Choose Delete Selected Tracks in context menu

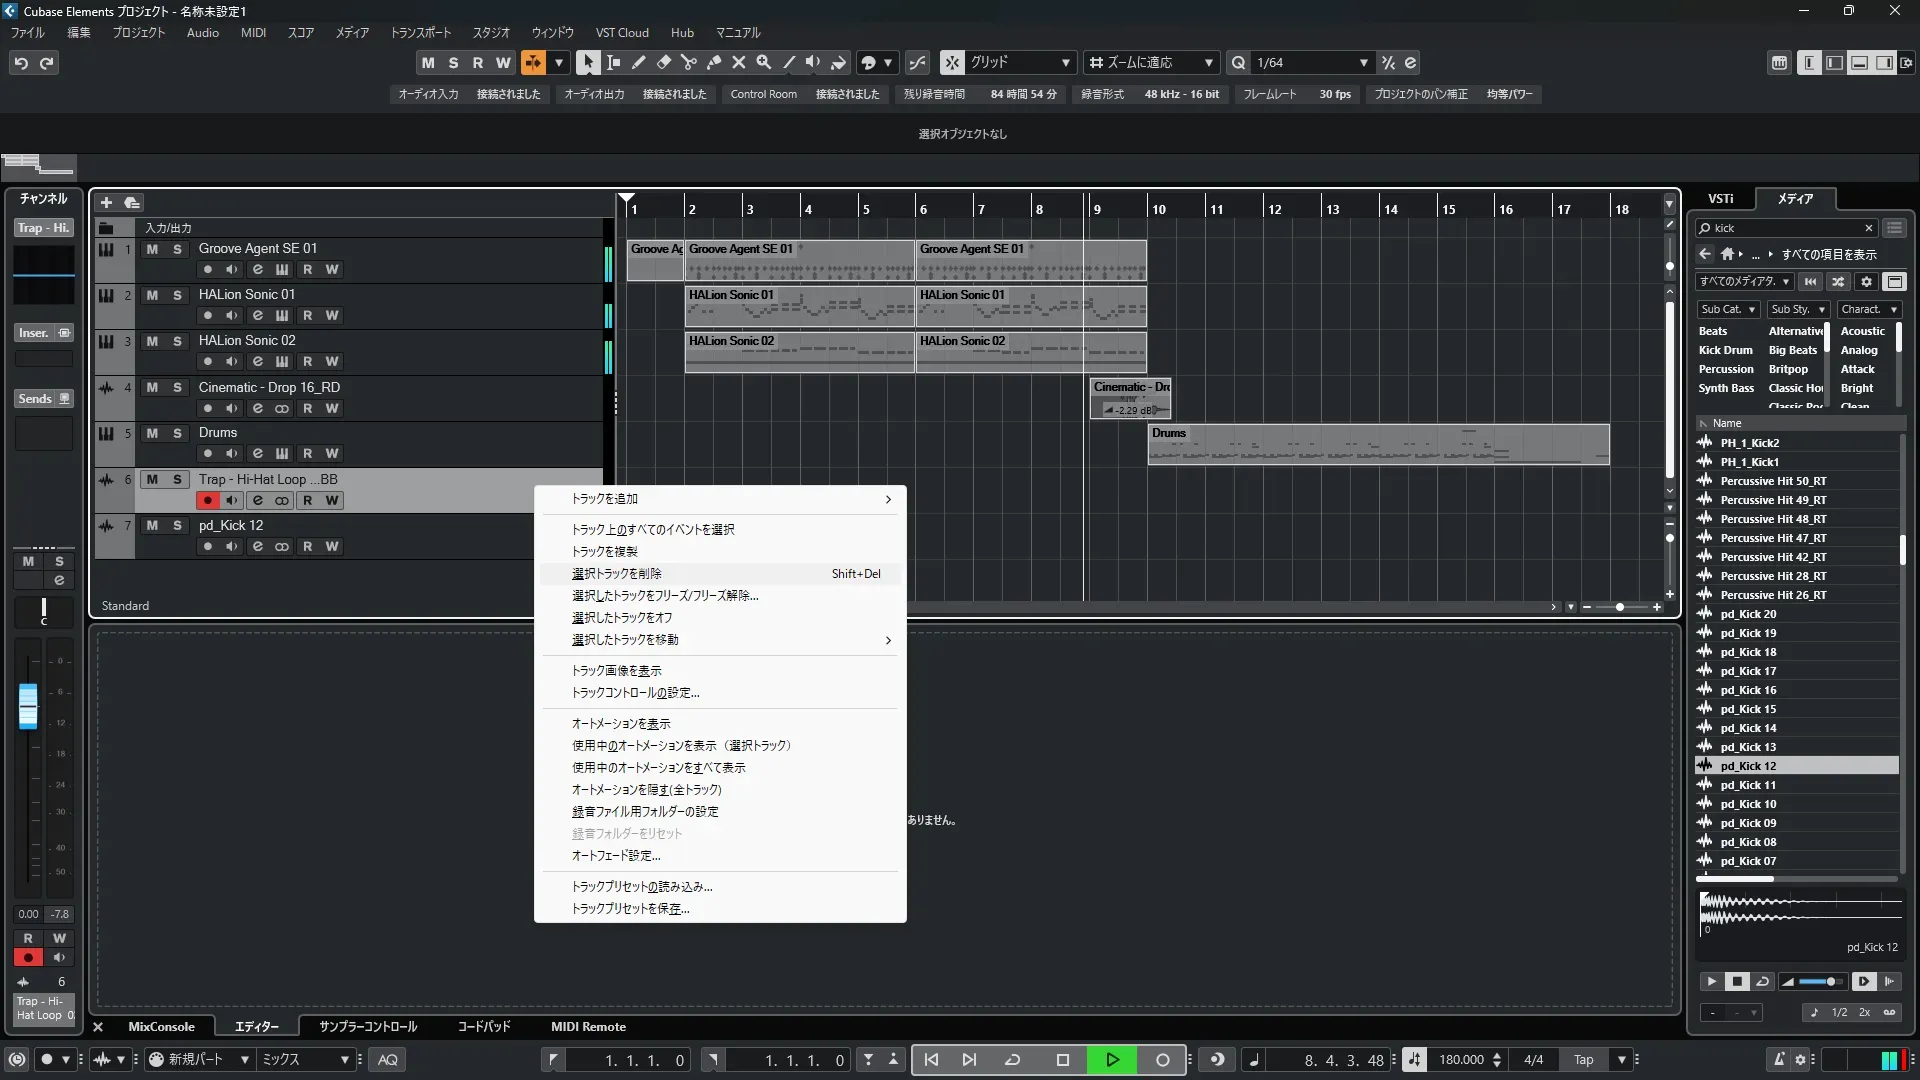point(617,574)
